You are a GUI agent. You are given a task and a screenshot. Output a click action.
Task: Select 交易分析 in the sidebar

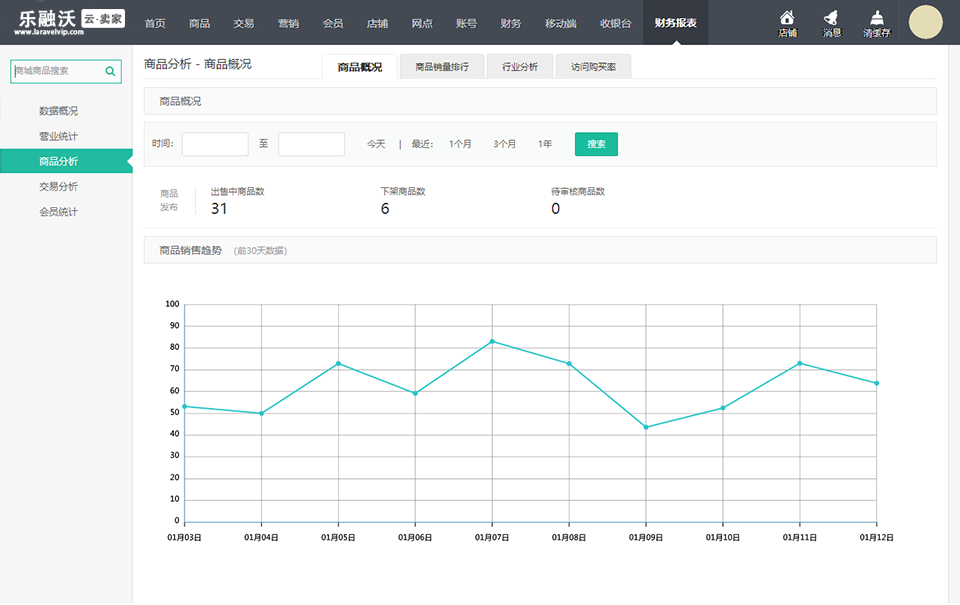pos(59,186)
